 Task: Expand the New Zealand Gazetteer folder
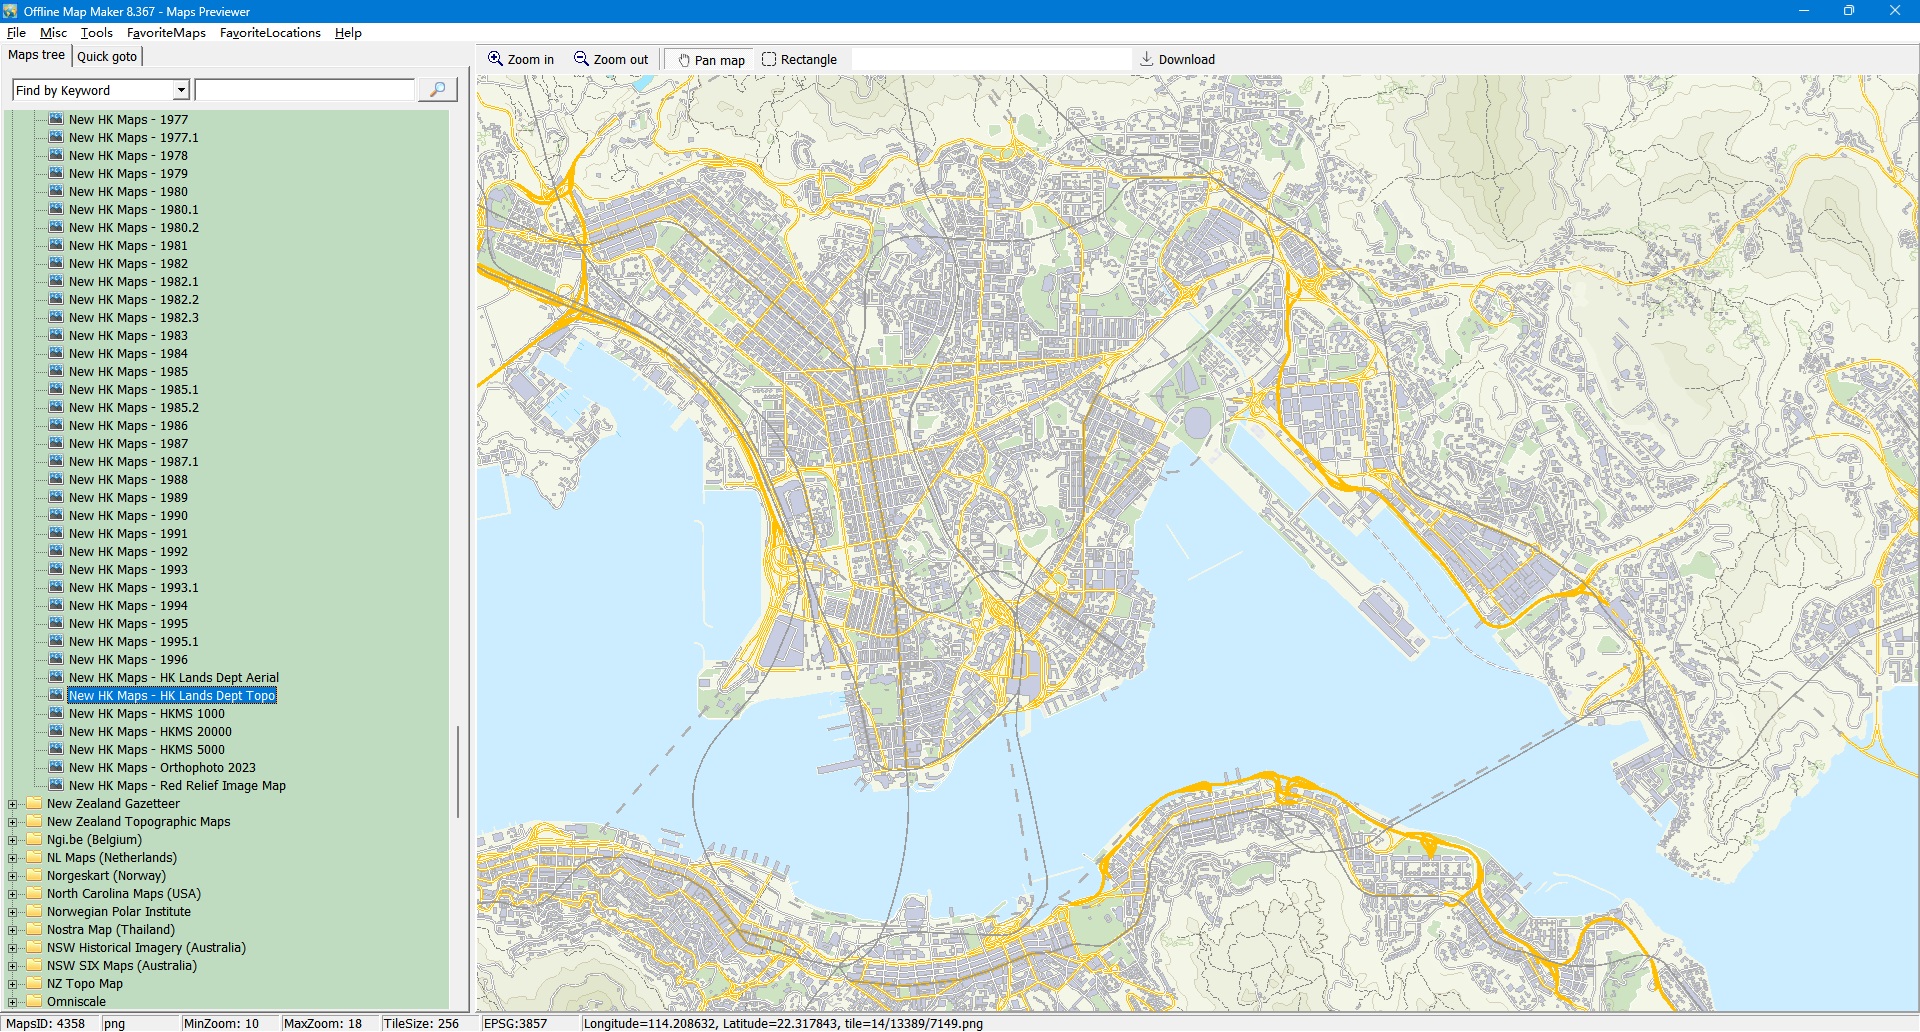[x=13, y=804]
